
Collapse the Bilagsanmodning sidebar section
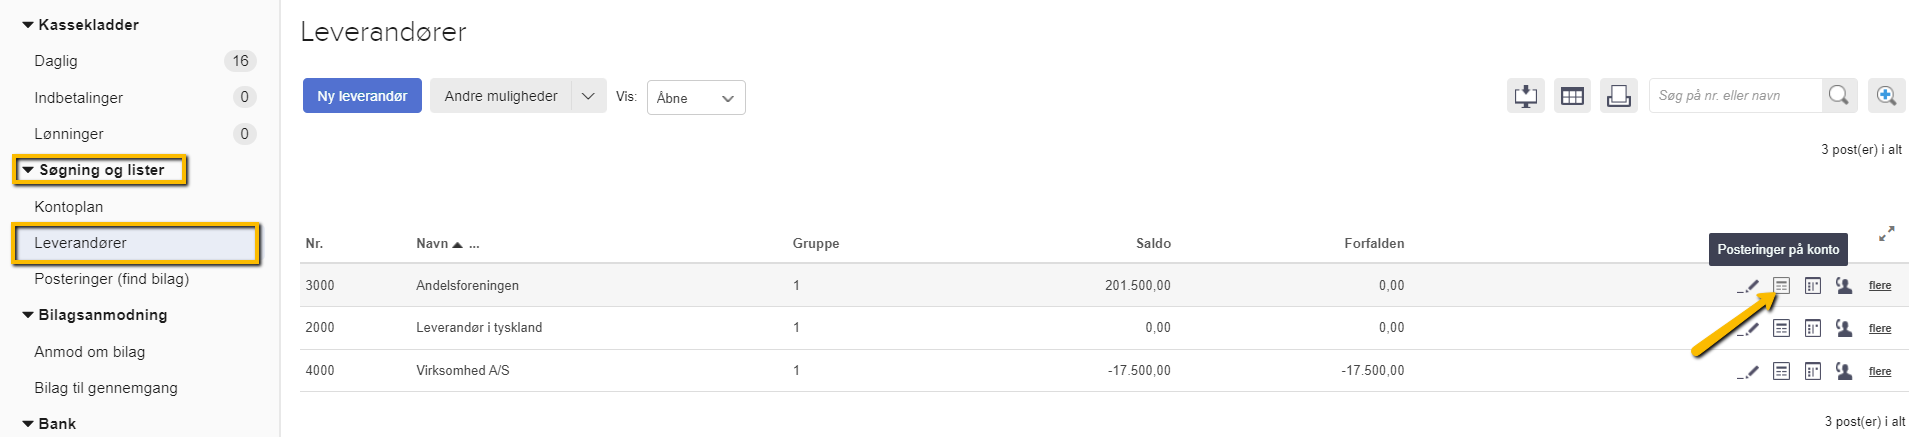pyautogui.click(x=28, y=315)
